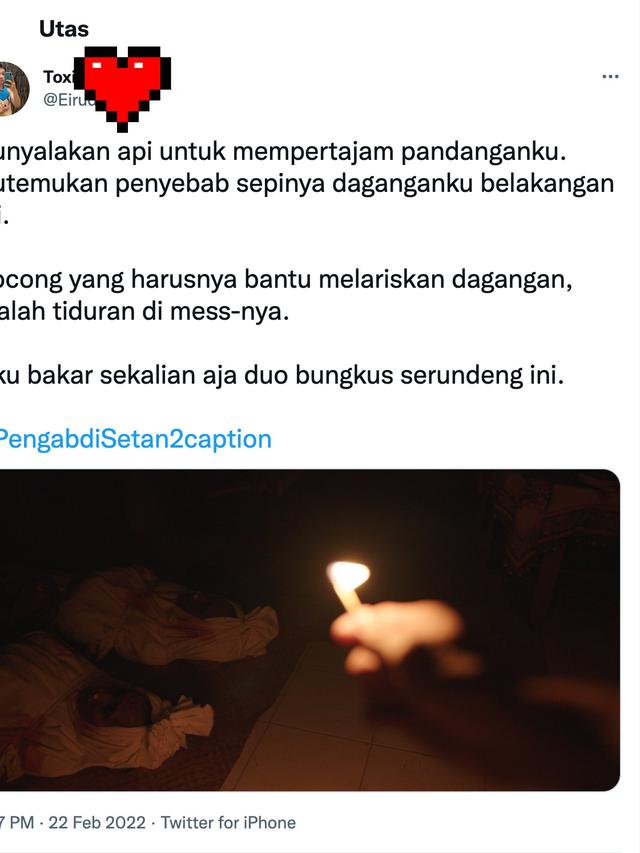Open the tweet author's profile avatar
This screenshot has width=640, height=853.
click(13, 89)
